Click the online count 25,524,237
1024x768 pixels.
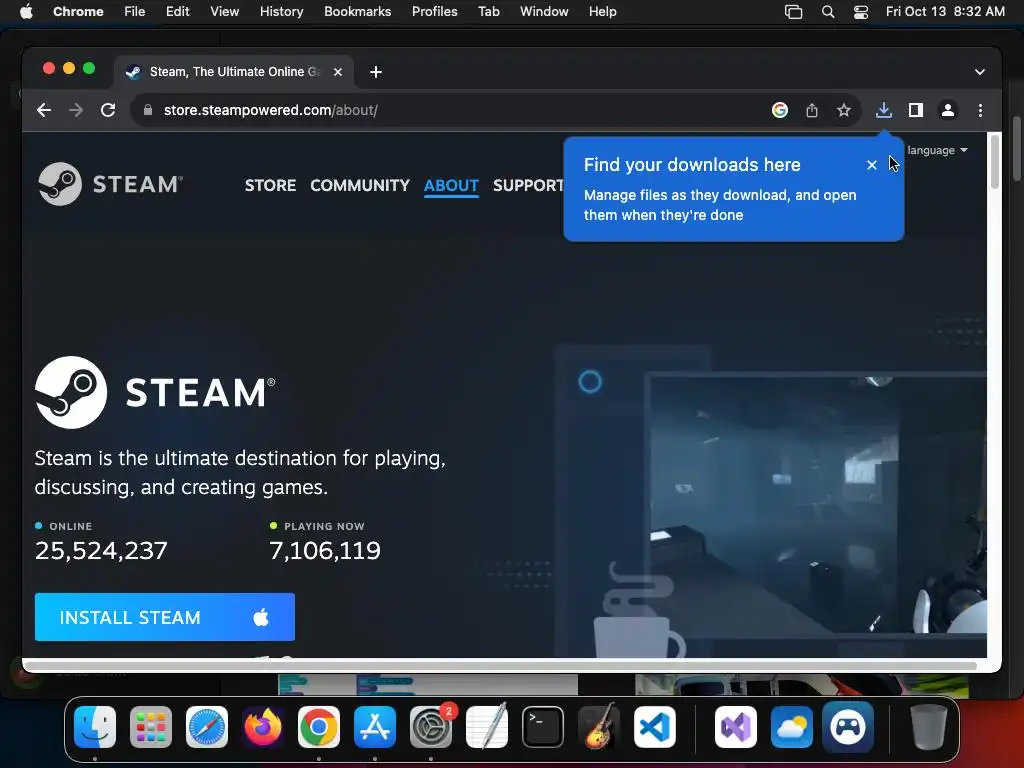pos(101,551)
